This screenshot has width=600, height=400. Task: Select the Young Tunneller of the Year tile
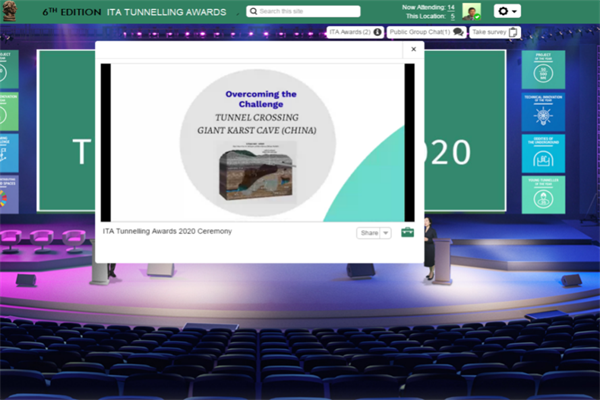[x=542, y=195]
